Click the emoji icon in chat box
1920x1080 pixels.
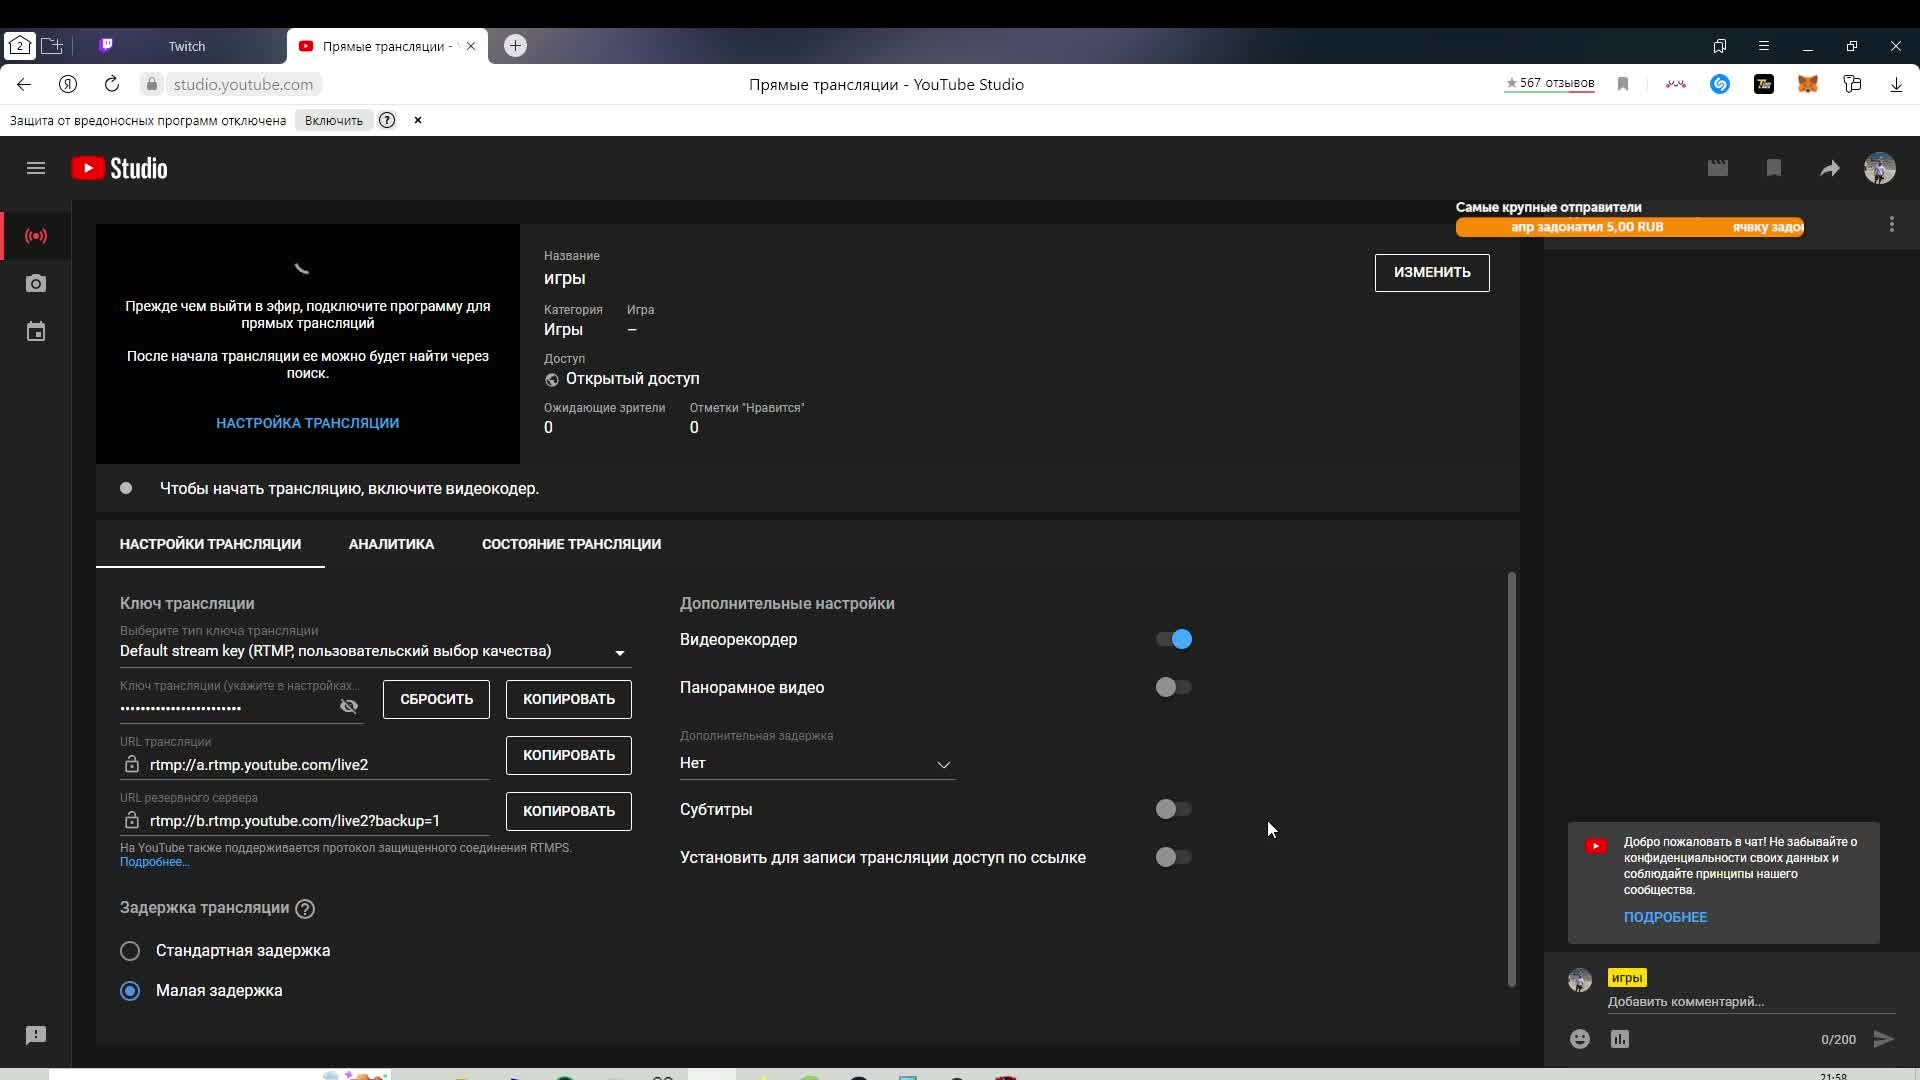[x=1579, y=1039]
